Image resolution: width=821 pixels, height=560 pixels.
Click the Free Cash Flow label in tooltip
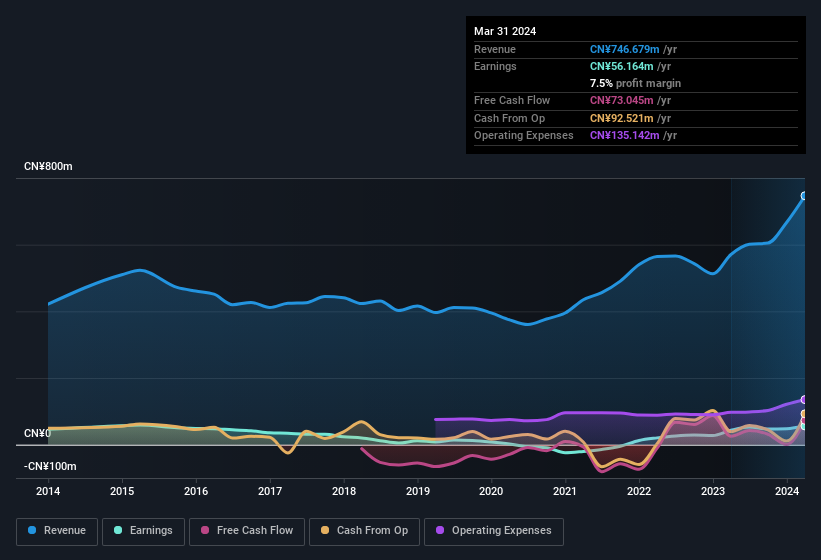coord(512,100)
